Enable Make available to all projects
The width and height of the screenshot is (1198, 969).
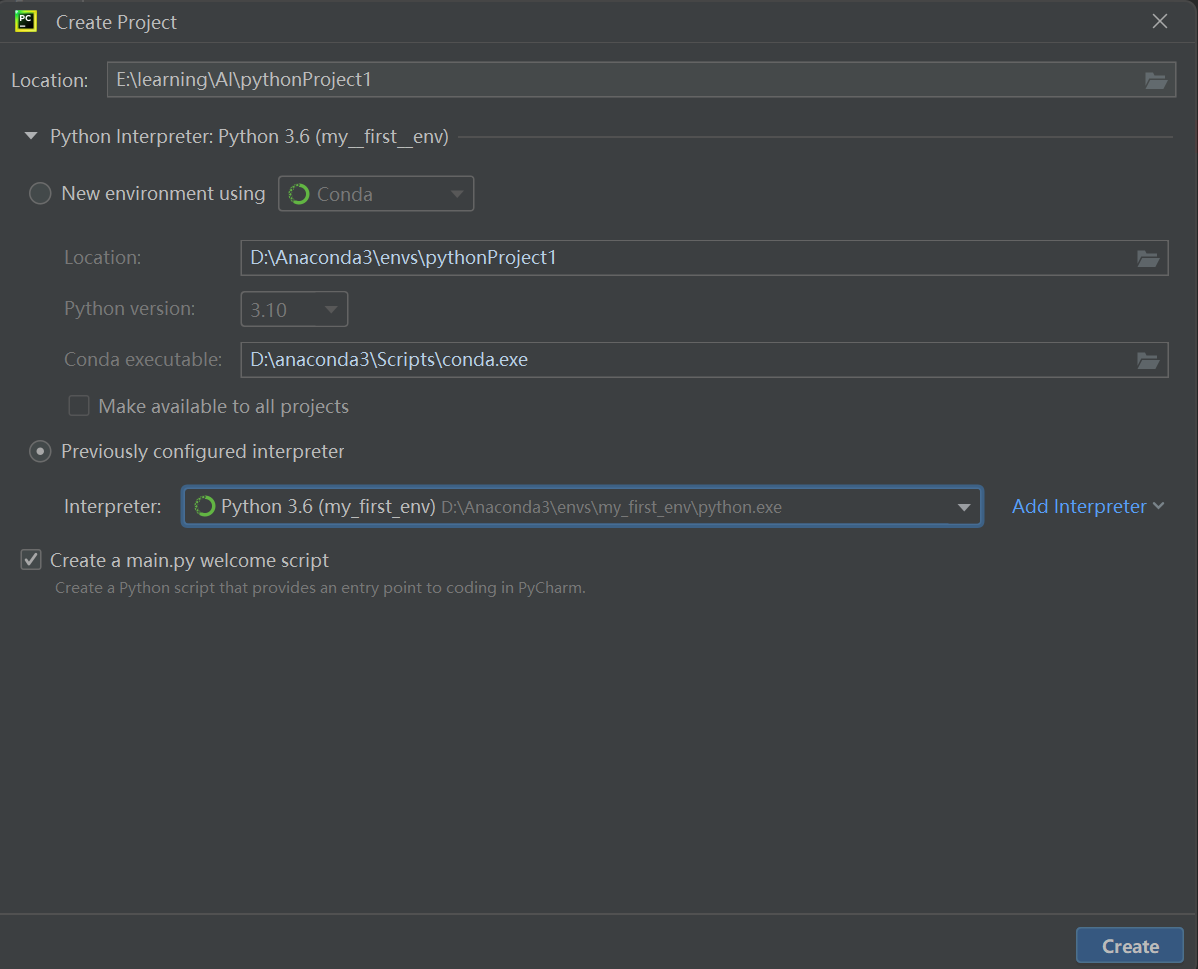coord(79,406)
